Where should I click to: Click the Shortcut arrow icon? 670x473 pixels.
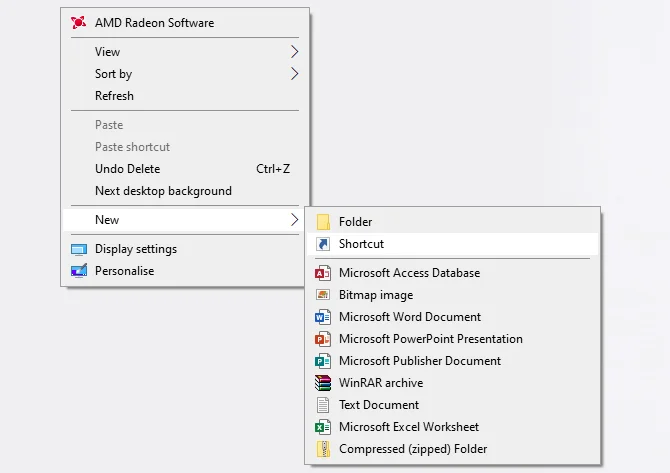click(323, 244)
